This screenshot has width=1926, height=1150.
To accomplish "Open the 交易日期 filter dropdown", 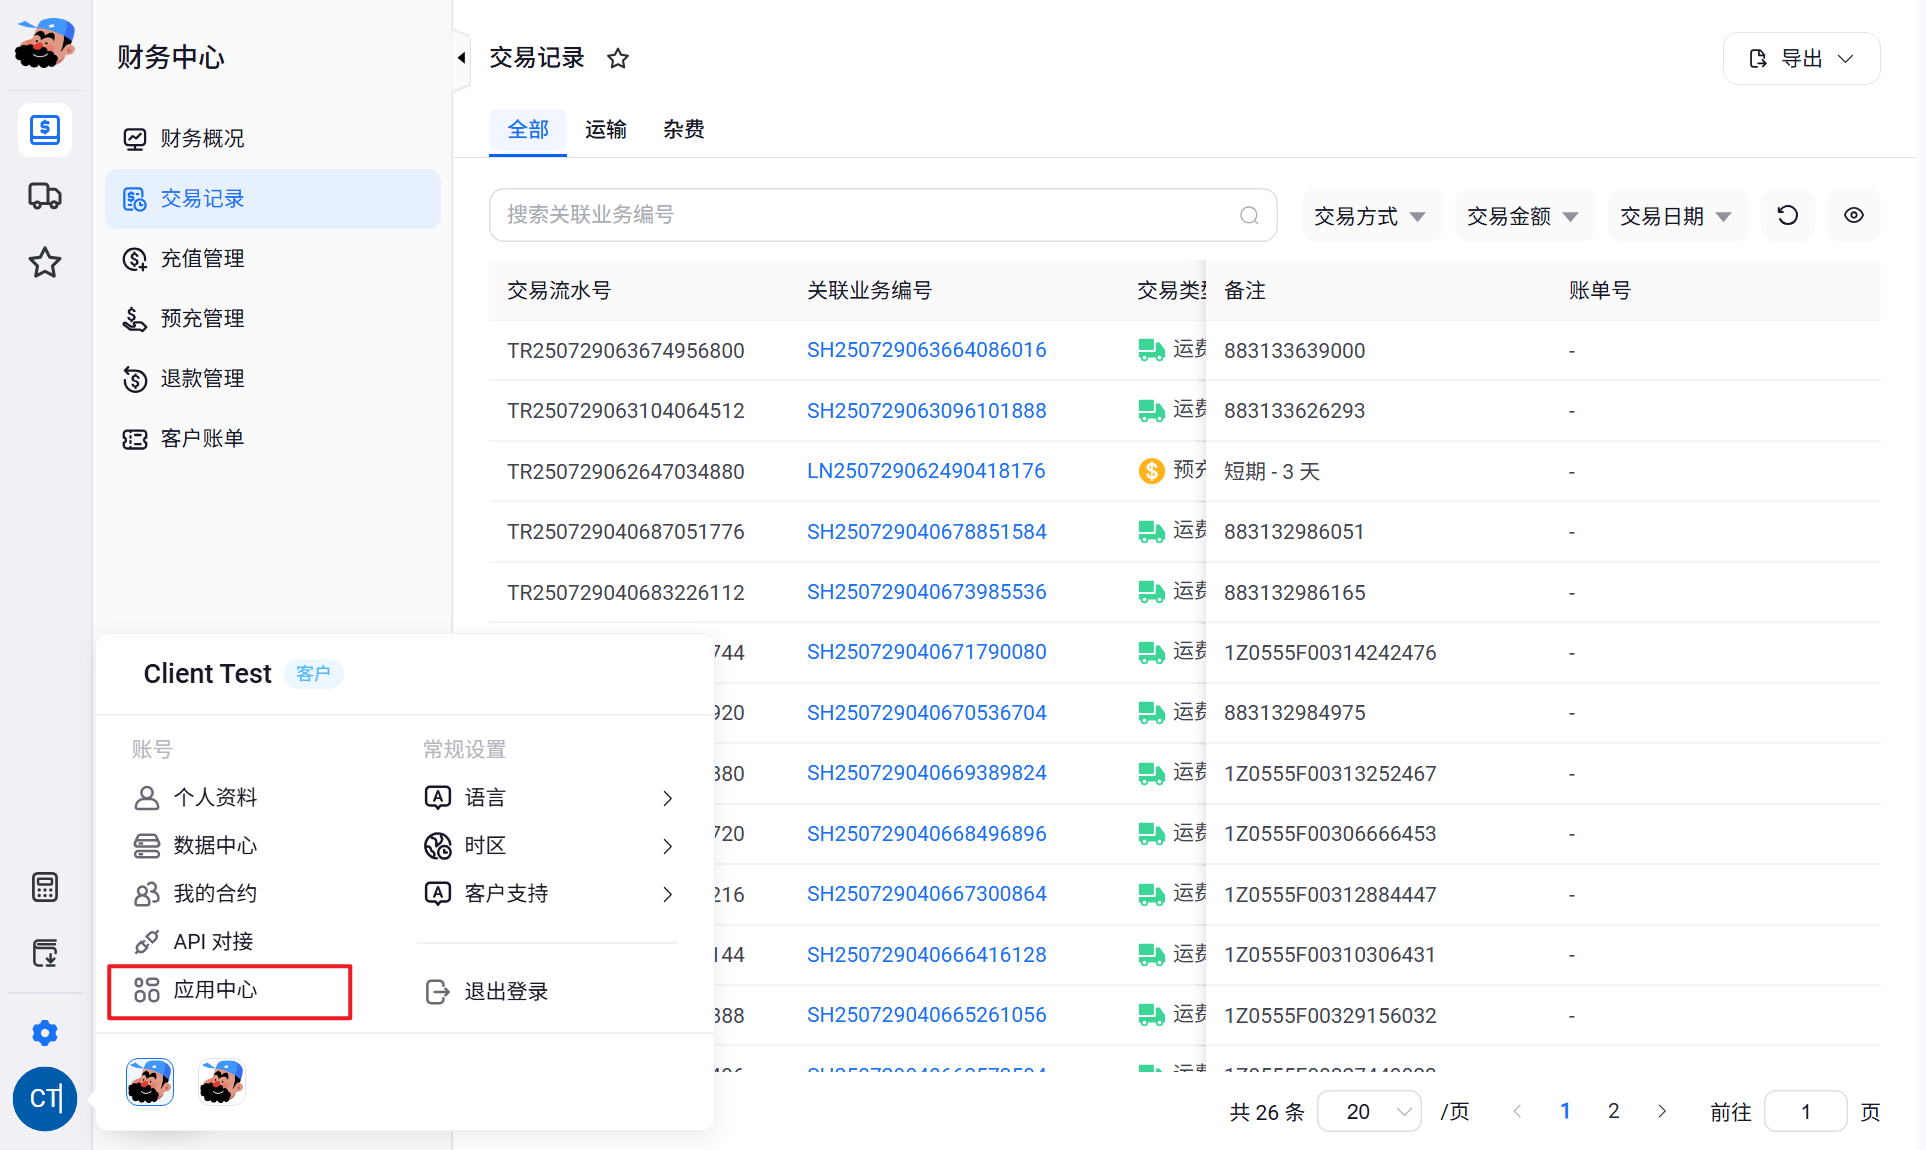I will click(1677, 215).
